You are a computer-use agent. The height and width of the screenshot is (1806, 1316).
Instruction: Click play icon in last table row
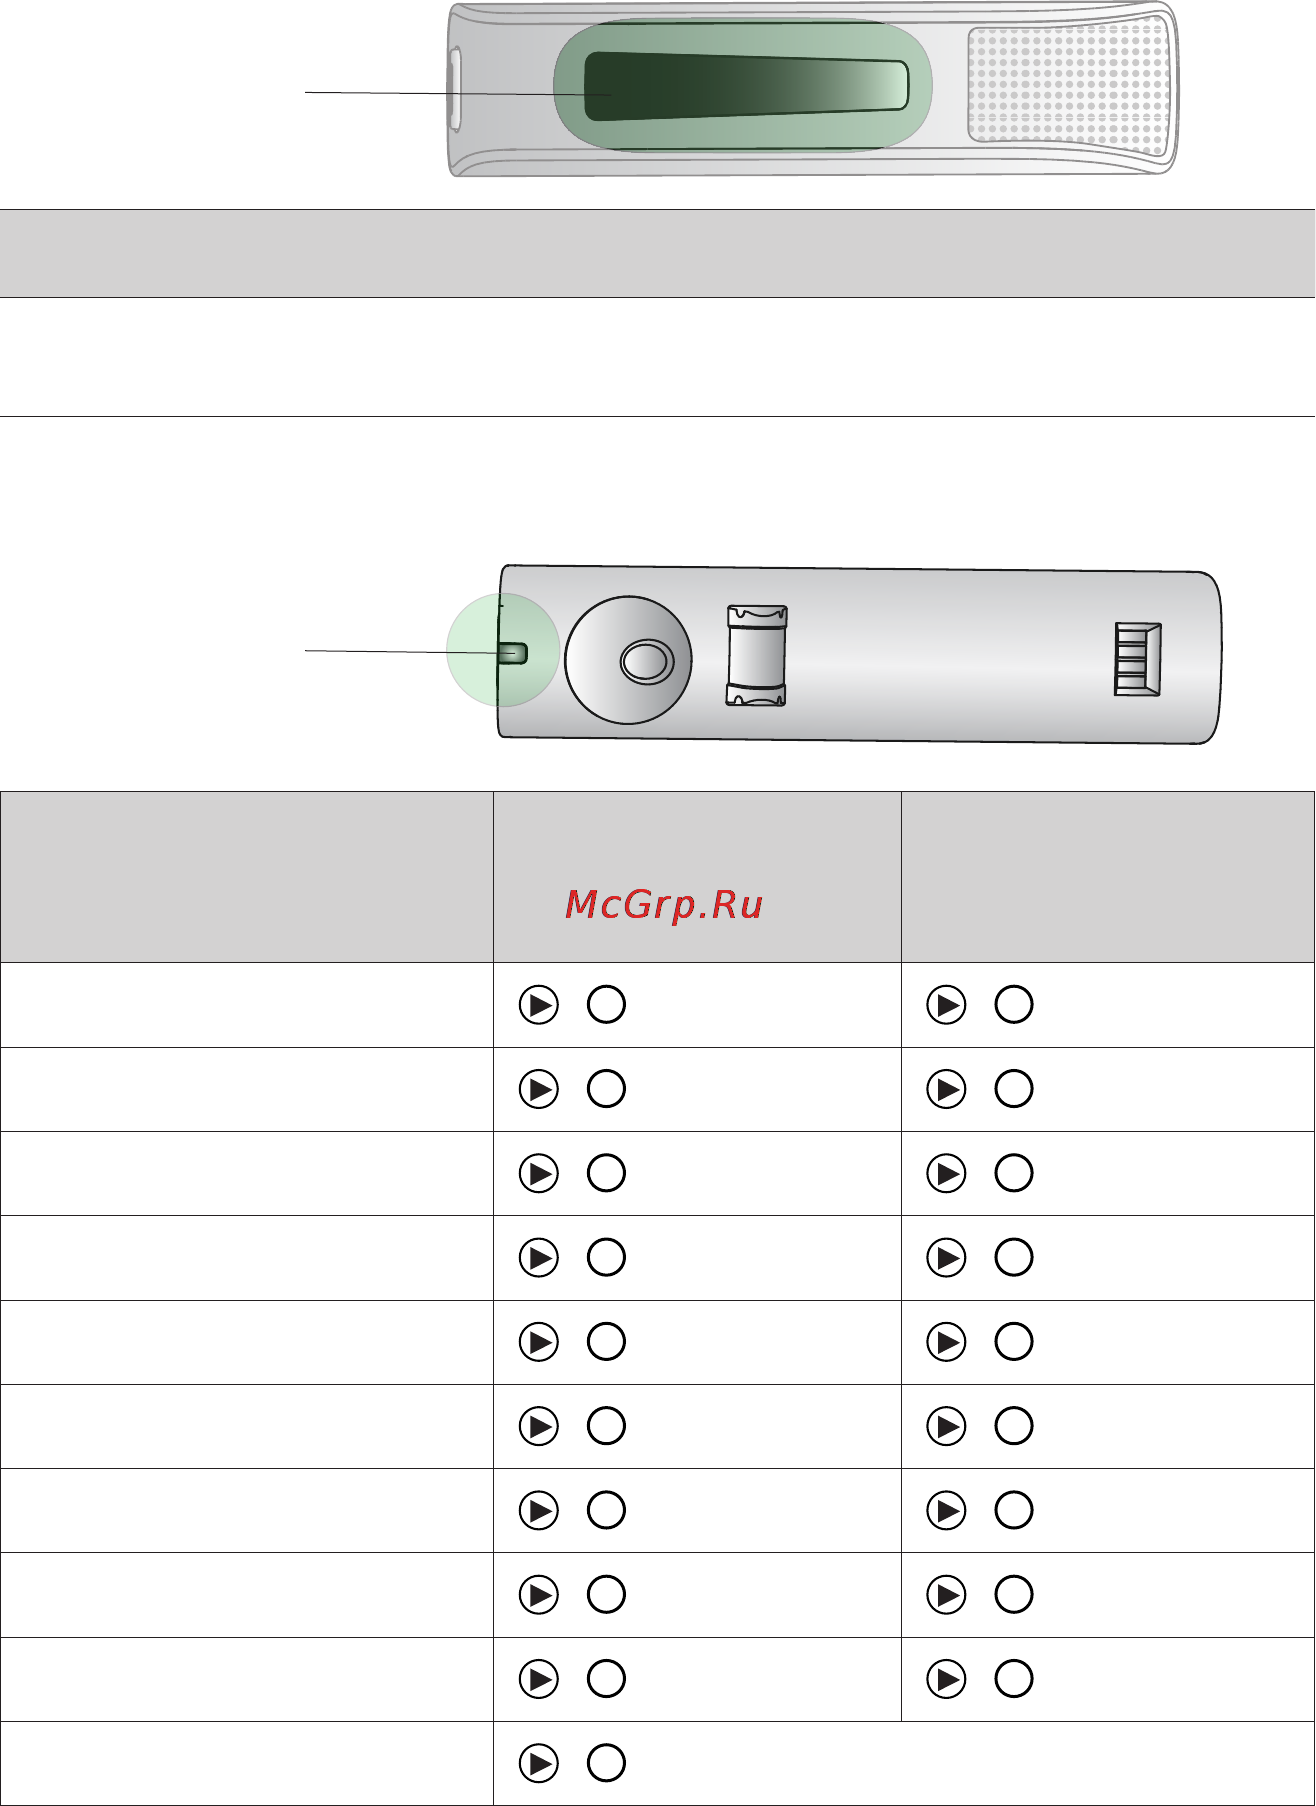(x=539, y=1763)
